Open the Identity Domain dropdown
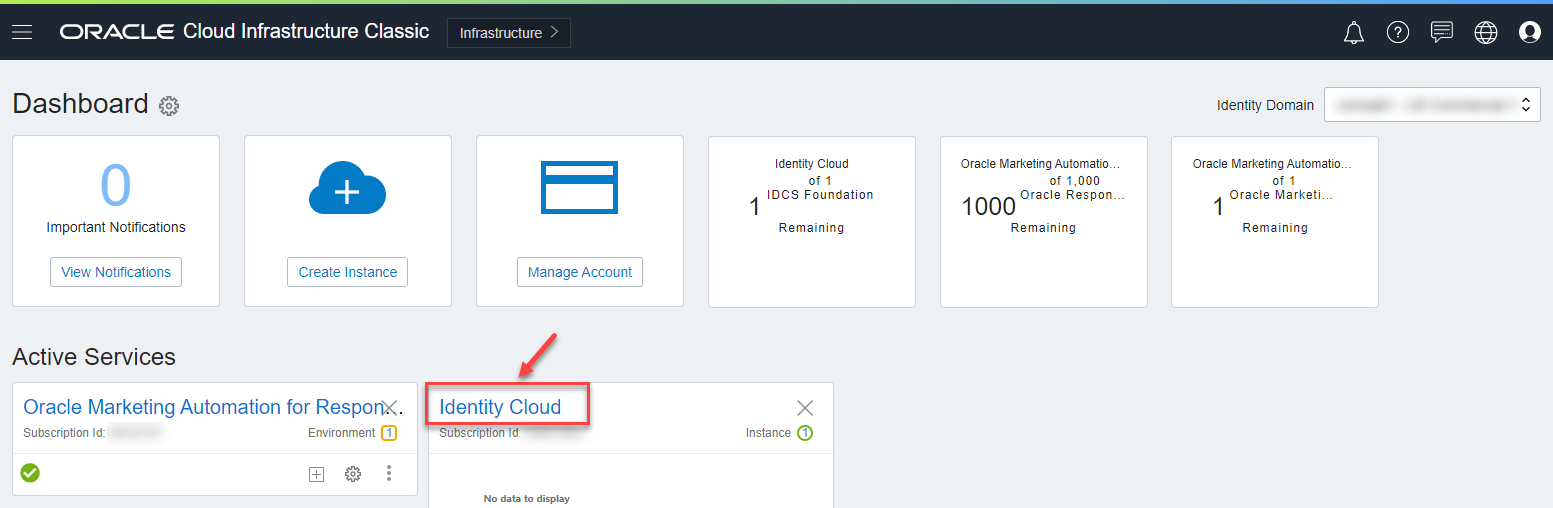 coord(1432,105)
